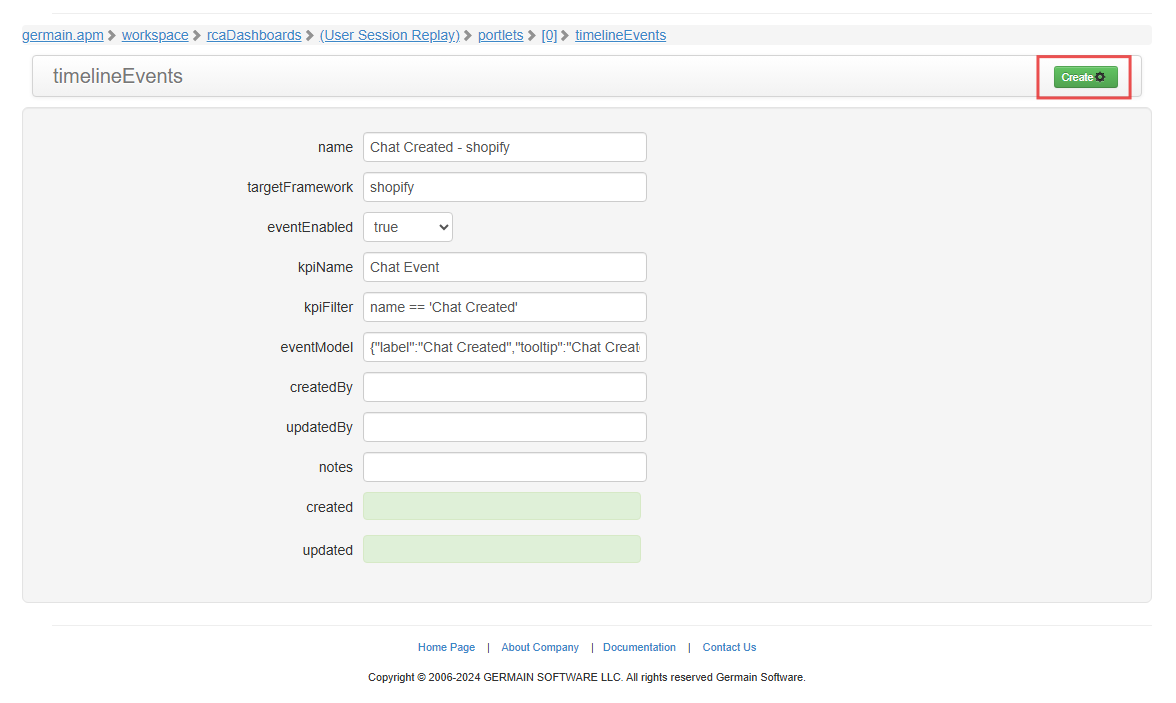Focus the targetFramework text field
Screen dimensions: 1176x703
(504, 187)
